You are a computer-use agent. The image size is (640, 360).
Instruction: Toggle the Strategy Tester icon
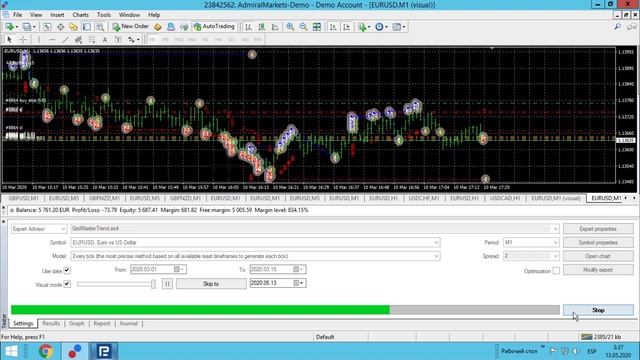click(100, 27)
